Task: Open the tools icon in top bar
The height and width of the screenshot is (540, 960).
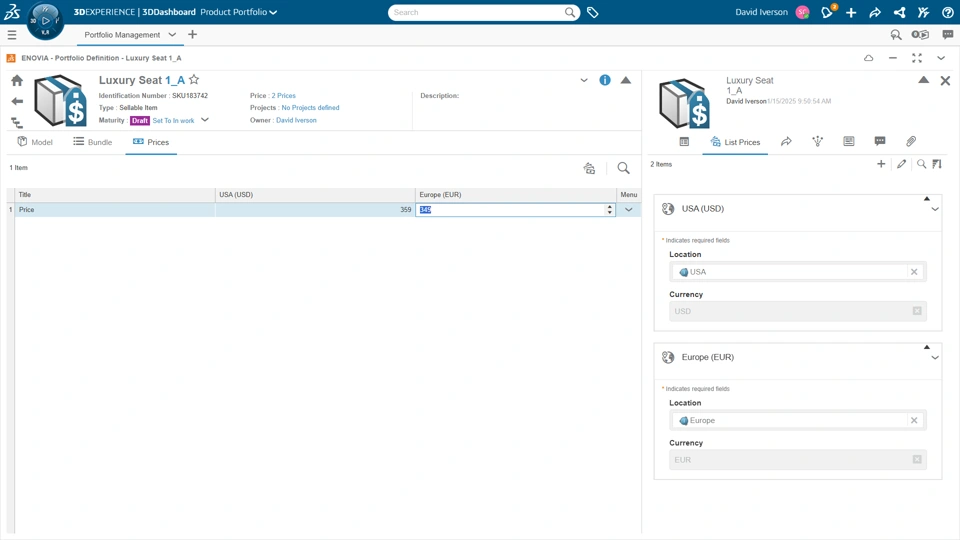Action: pyautogui.click(x=923, y=12)
